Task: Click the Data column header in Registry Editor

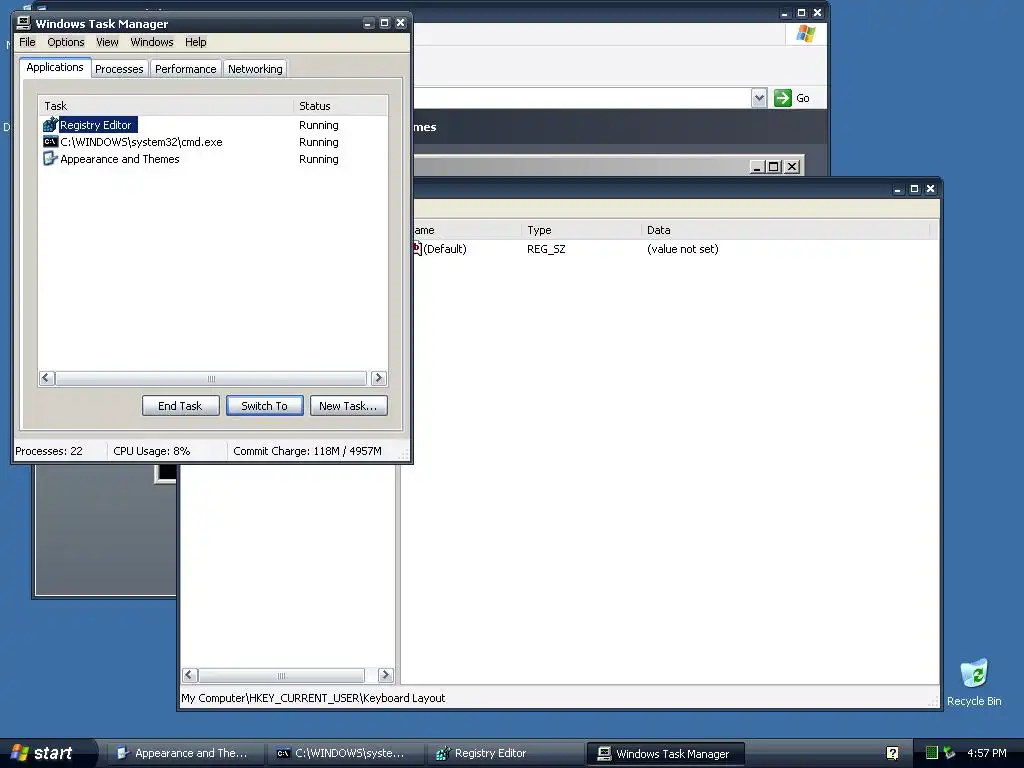Action: (x=786, y=230)
